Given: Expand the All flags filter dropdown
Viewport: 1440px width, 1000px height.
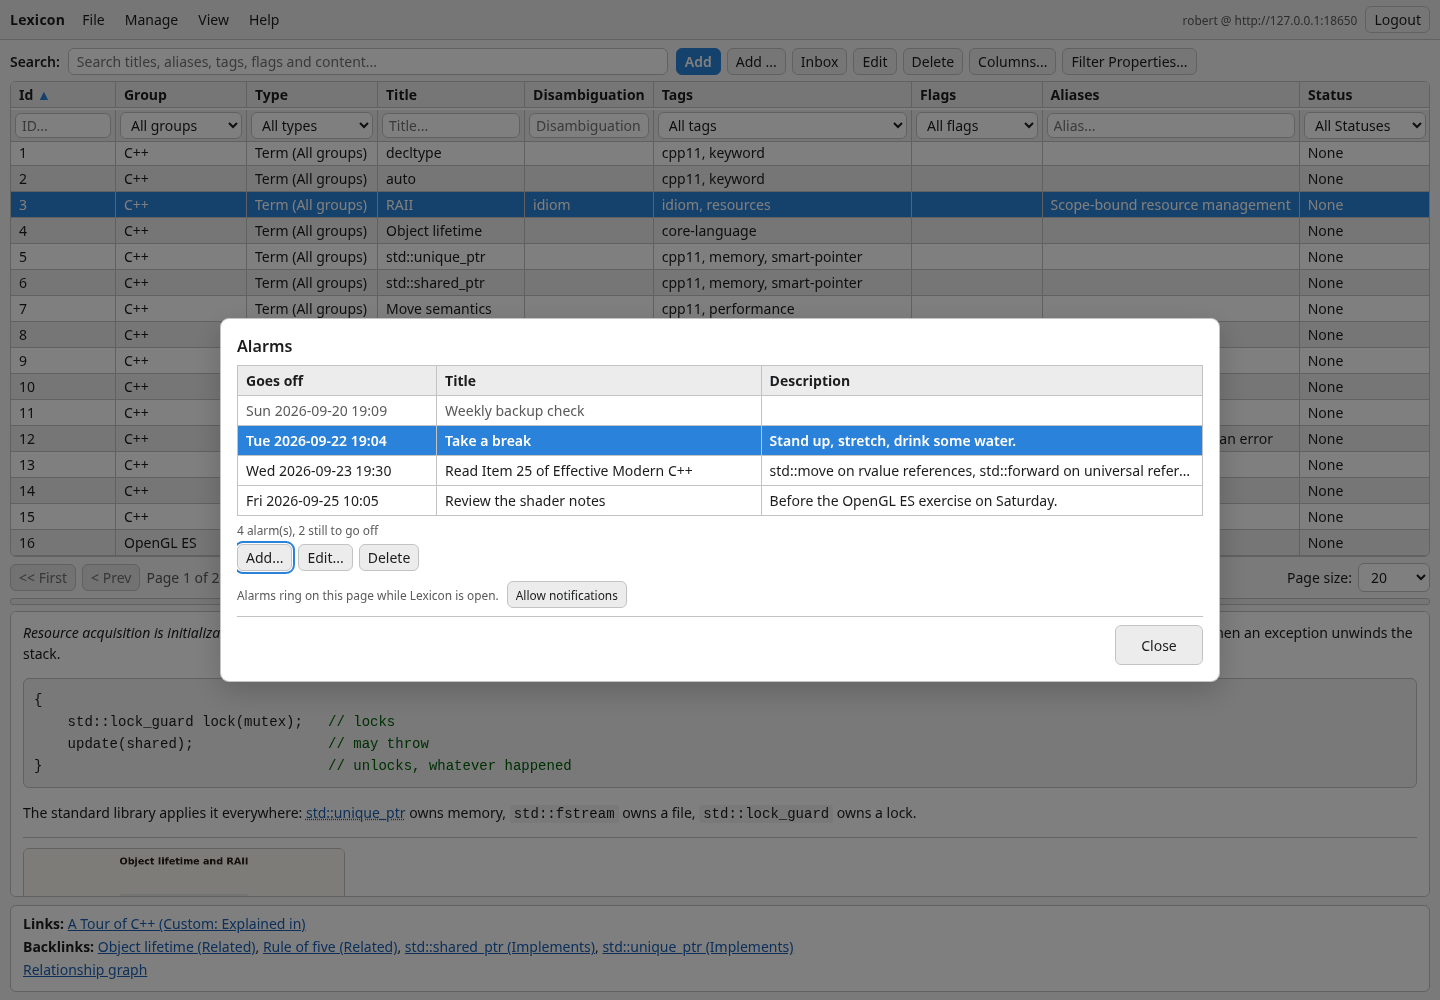Looking at the screenshot, I should click(x=977, y=126).
